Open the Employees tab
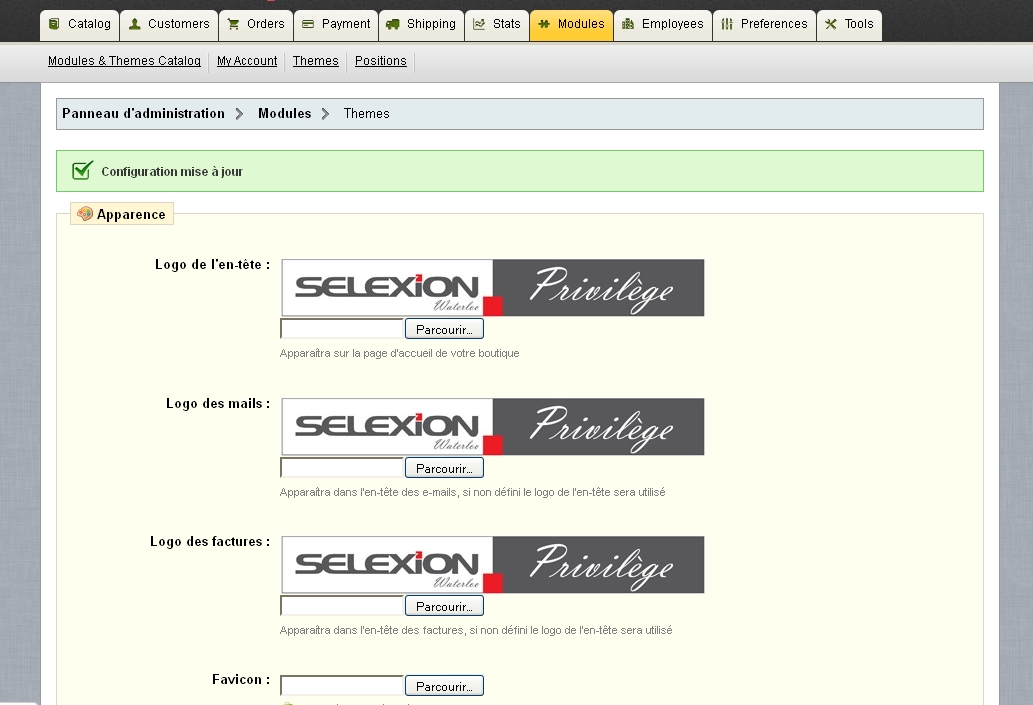This screenshot has height=705, width=1033. [x=663, y=25]
